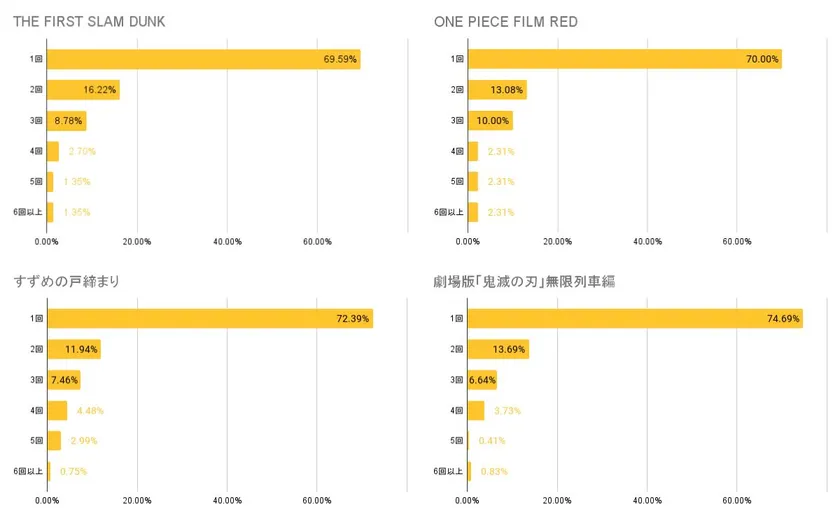Click the 69.59% bar in THE FIRST SLAM DUNK
Screen dimensions: 840x519
[x=204, y=59]
